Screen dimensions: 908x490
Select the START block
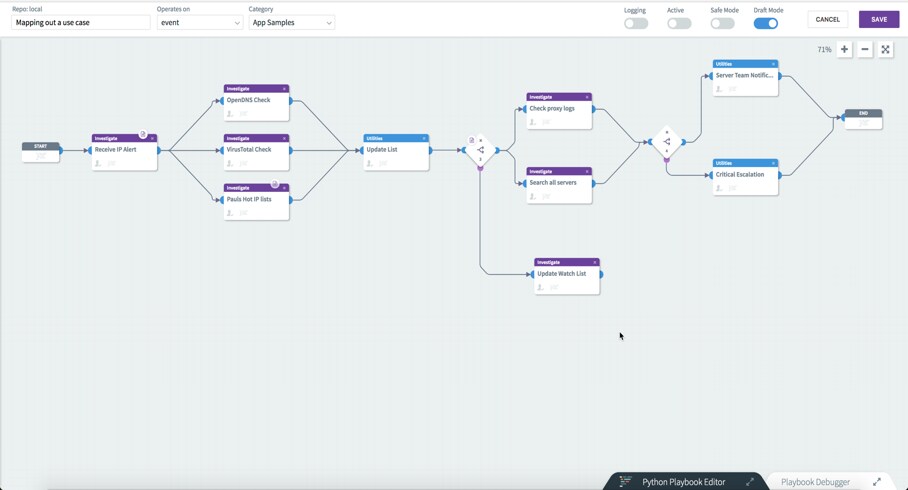tap(41, 152)
